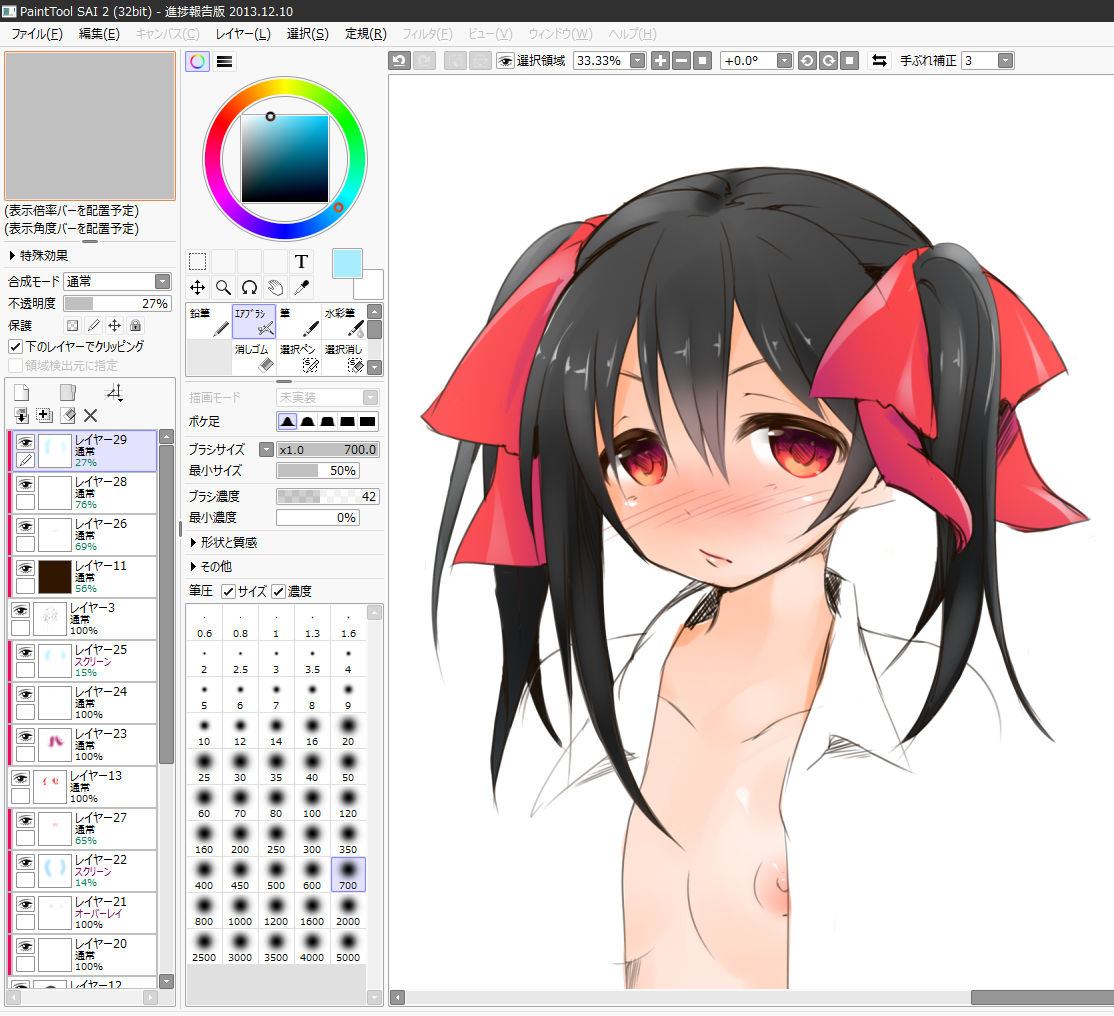Screen dimensions: 1114x1016
Task: Select the Zoom magnifier tool
Action: coord(224,287)
